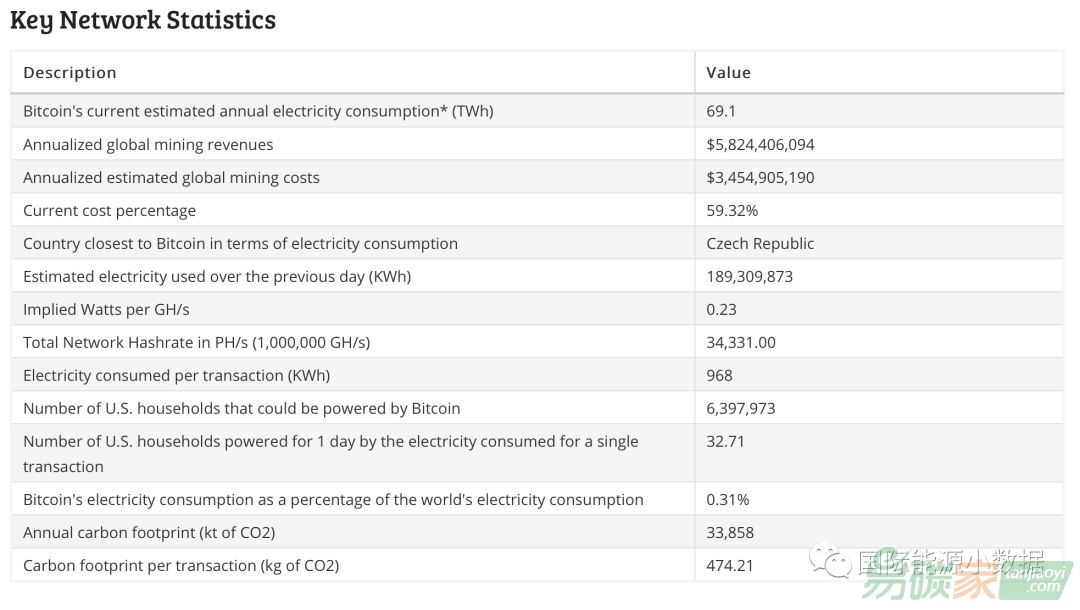This screenshot has height=610, width=1080.
Task: Click the Annualized global mining revenues row
Action: click(x=148, y=145)
